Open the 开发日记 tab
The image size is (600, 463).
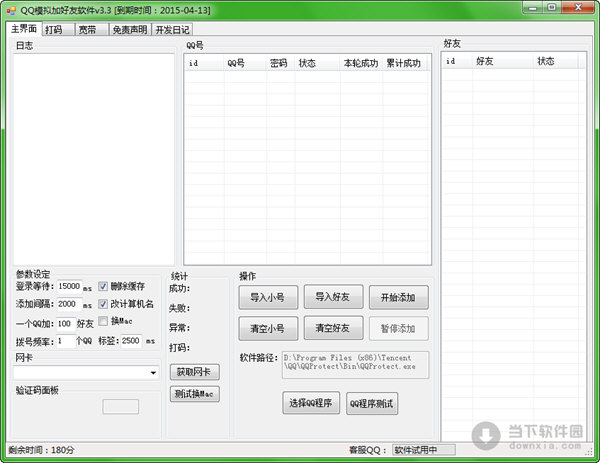tap(172, 29)
